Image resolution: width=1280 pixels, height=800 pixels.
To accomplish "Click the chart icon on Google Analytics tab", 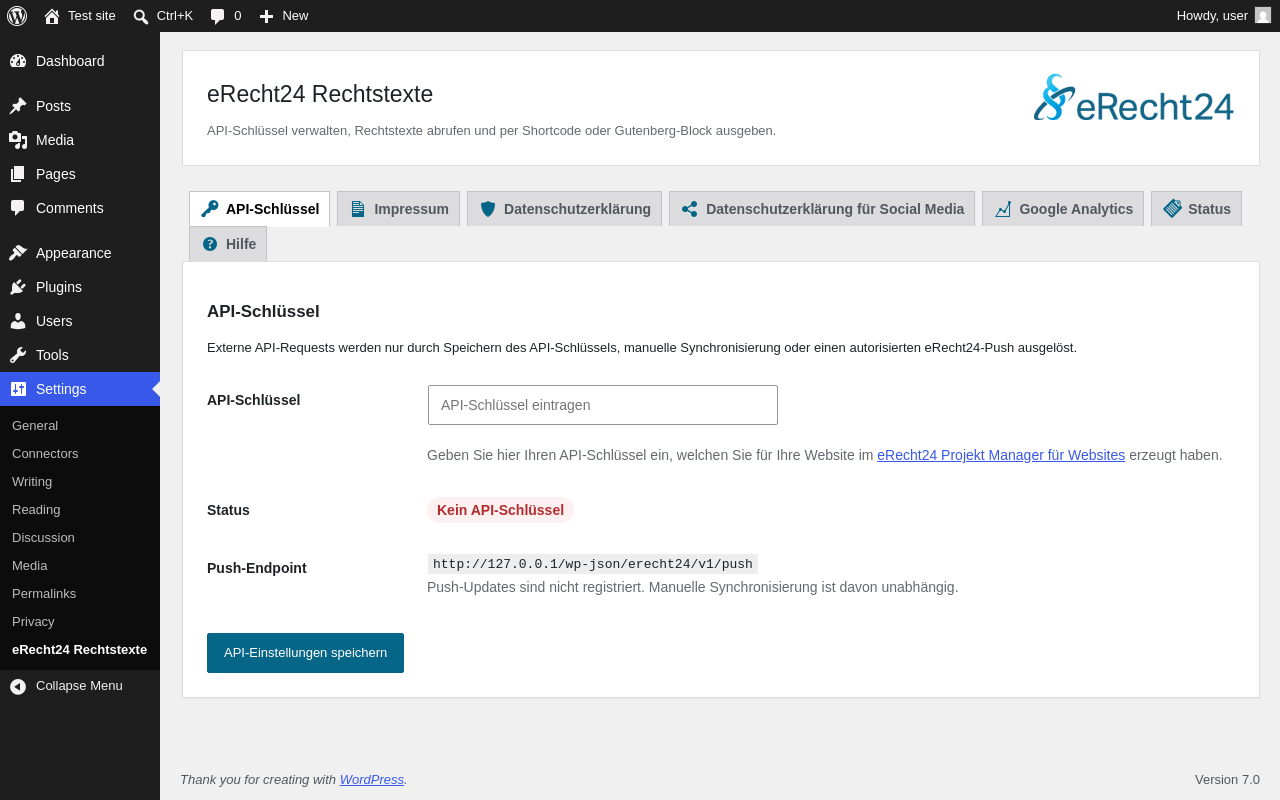I will point(1003,209).
